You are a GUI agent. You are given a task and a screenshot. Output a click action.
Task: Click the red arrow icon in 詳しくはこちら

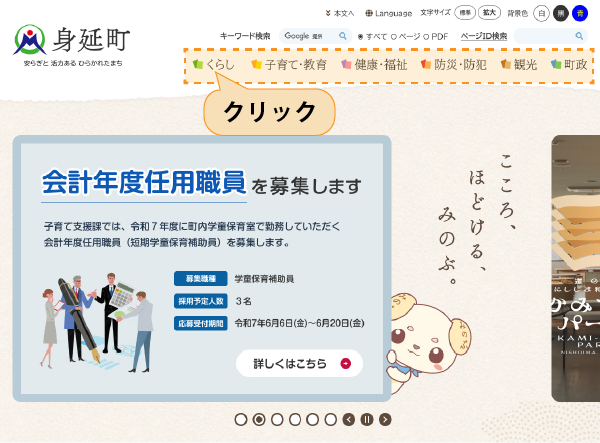[346, 363]
